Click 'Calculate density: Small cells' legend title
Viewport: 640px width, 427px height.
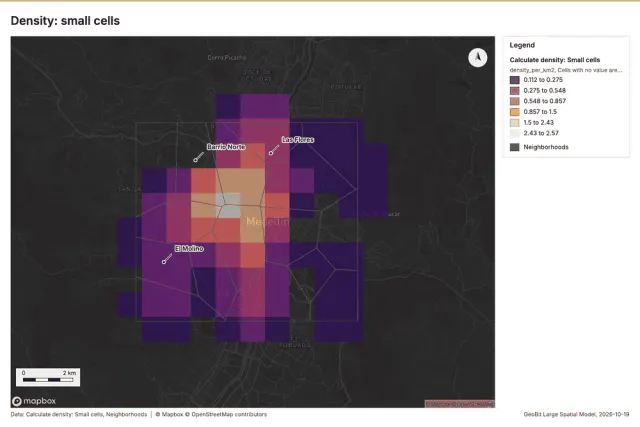[x=555, y=60]
